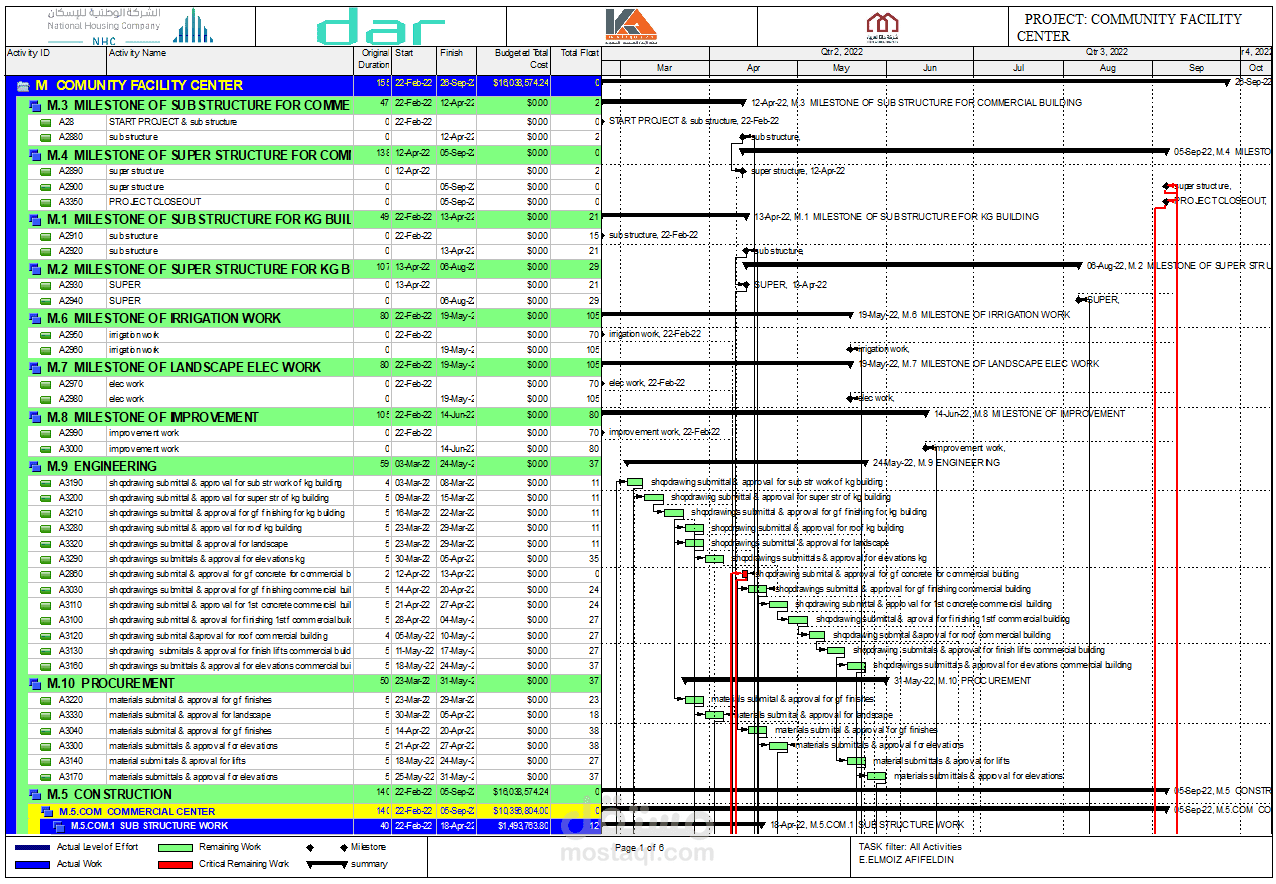Click the activity icon for row A2880

[45, 137]
